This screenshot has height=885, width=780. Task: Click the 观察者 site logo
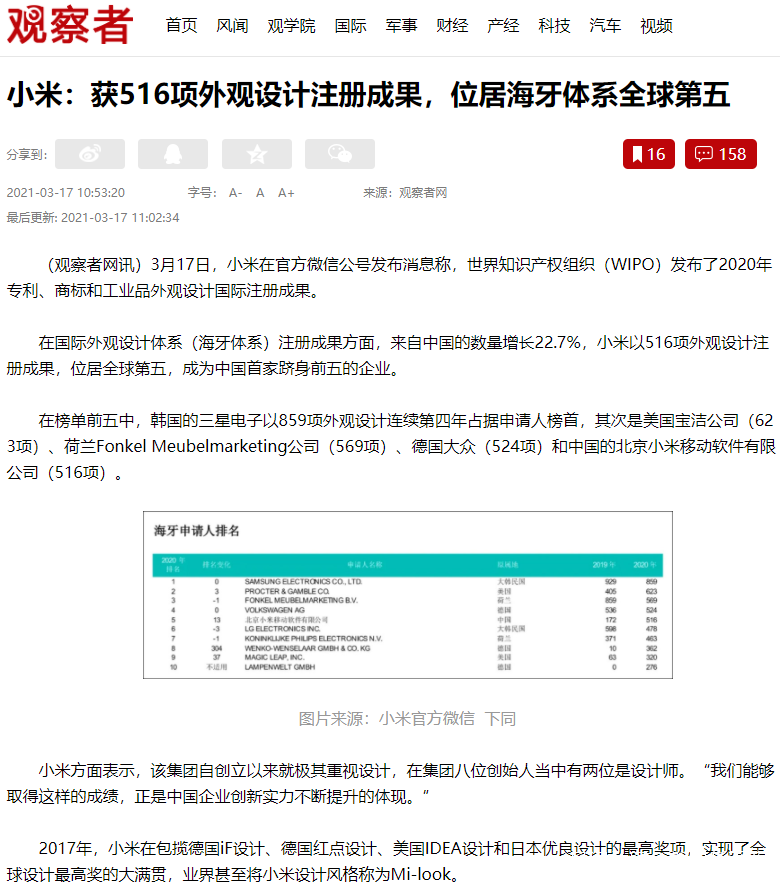click(x=69, y=25)
